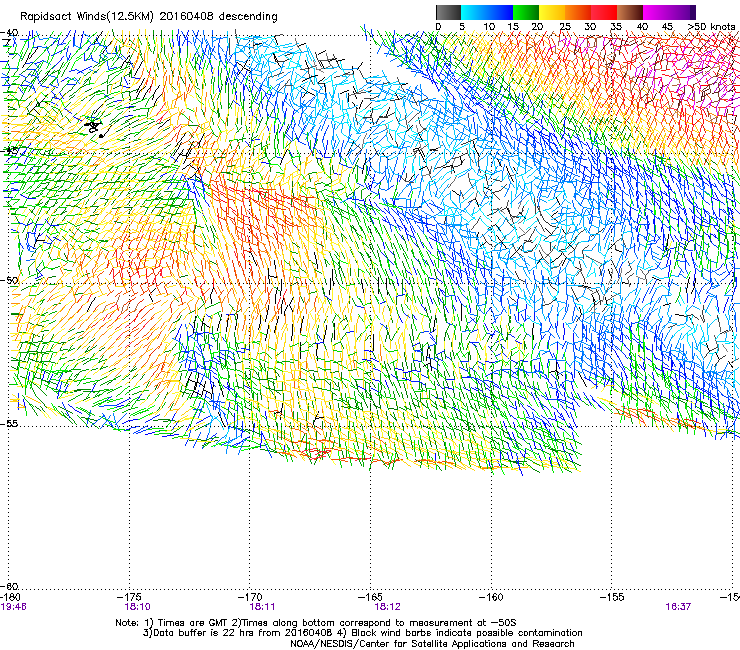Image resolution: width=740 pixels, height=650 pixels.
Task: Click the 'Times are GMT' note line
Action: 316,623
